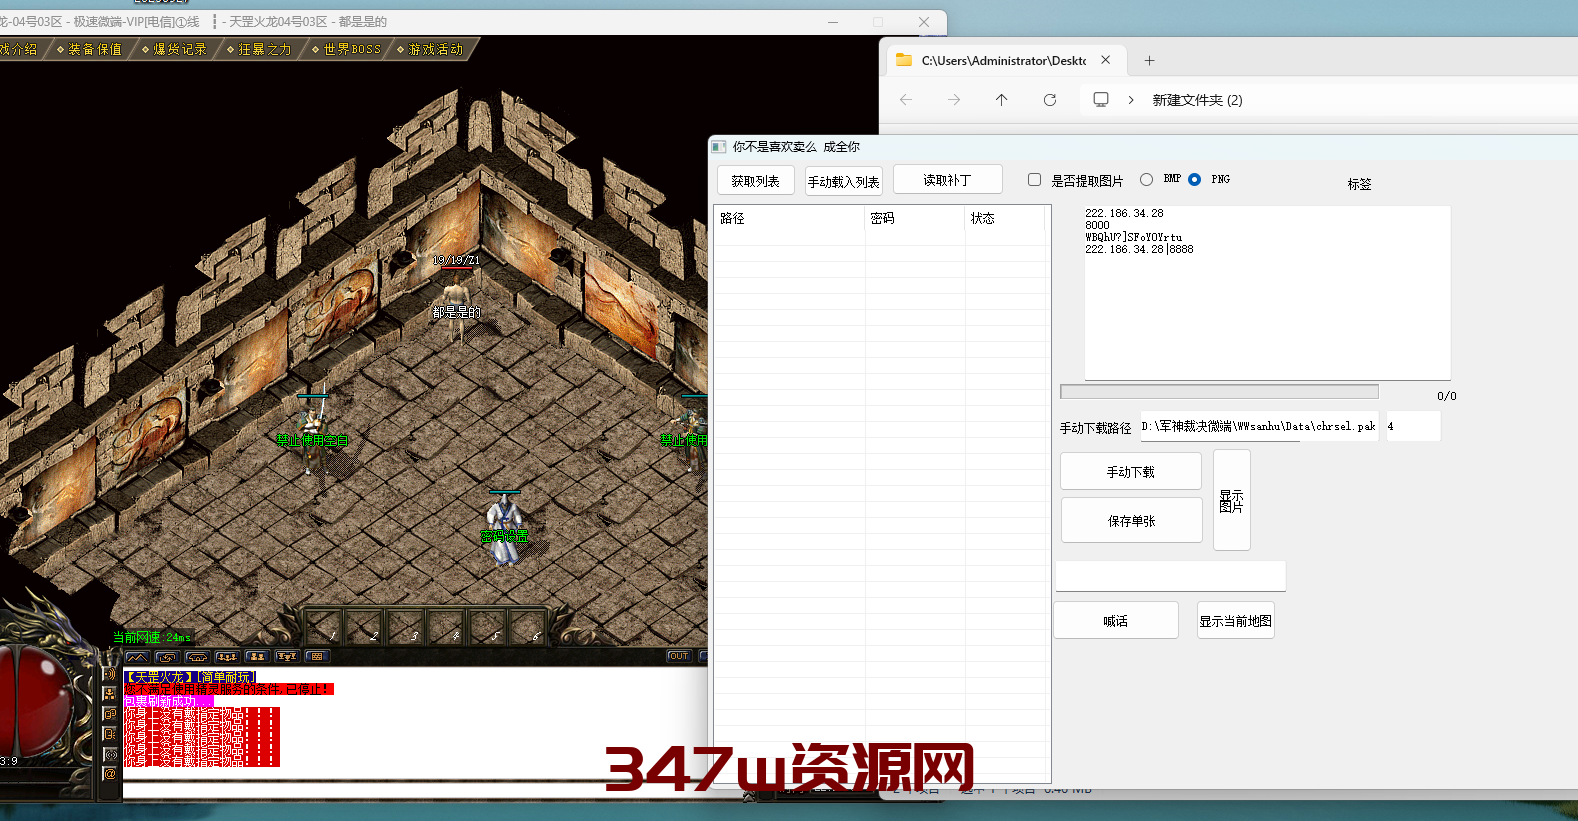
Task: Click the 标签 label
Action: pyautogui.click(x=1359, y=184)
